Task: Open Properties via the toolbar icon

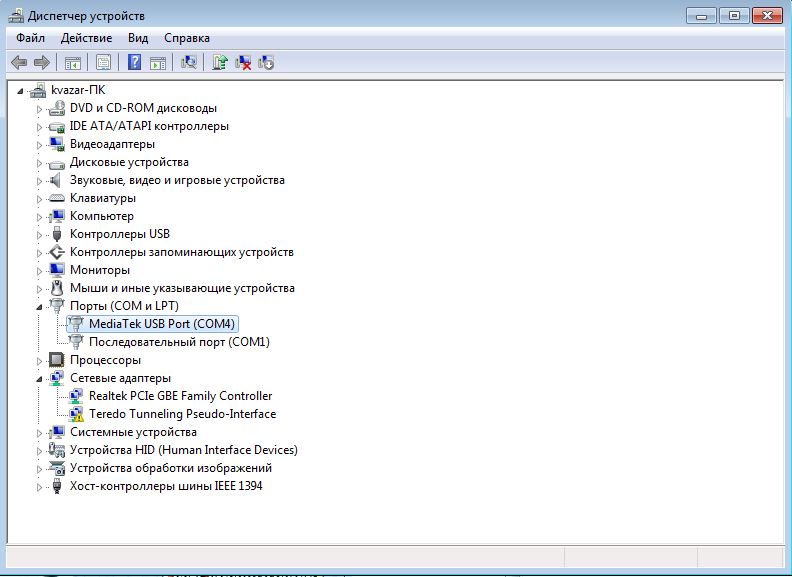Action: [103, 62]
